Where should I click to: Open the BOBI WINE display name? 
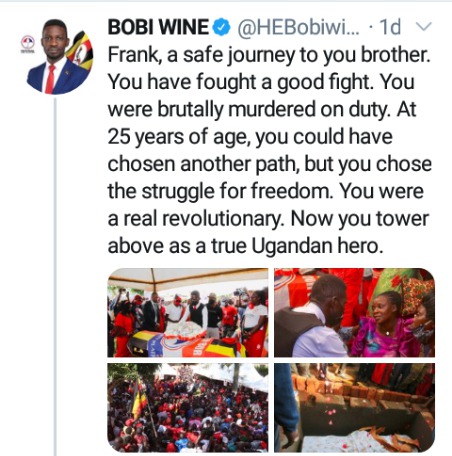coord(158,27)
